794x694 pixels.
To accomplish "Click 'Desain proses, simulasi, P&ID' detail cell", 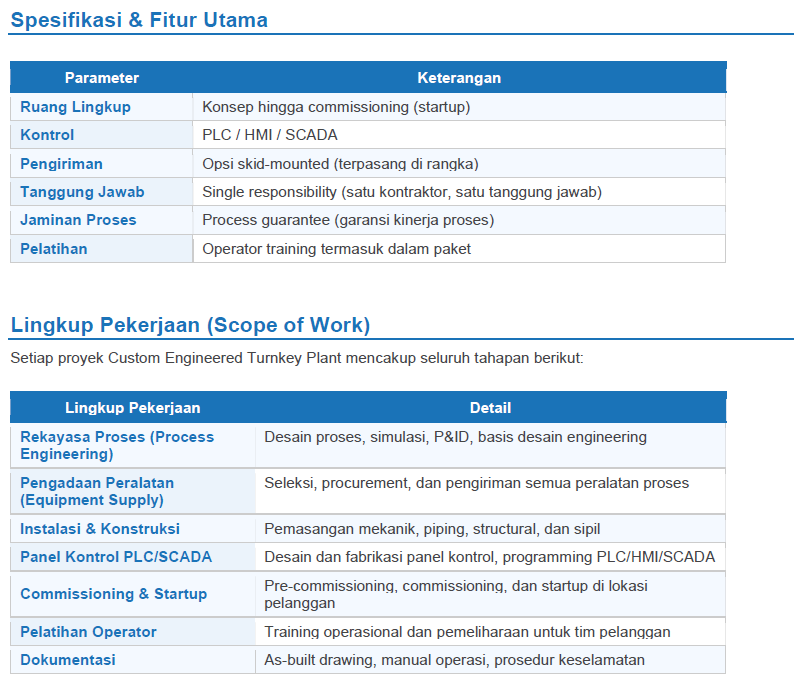I will (x=490, y=445).
